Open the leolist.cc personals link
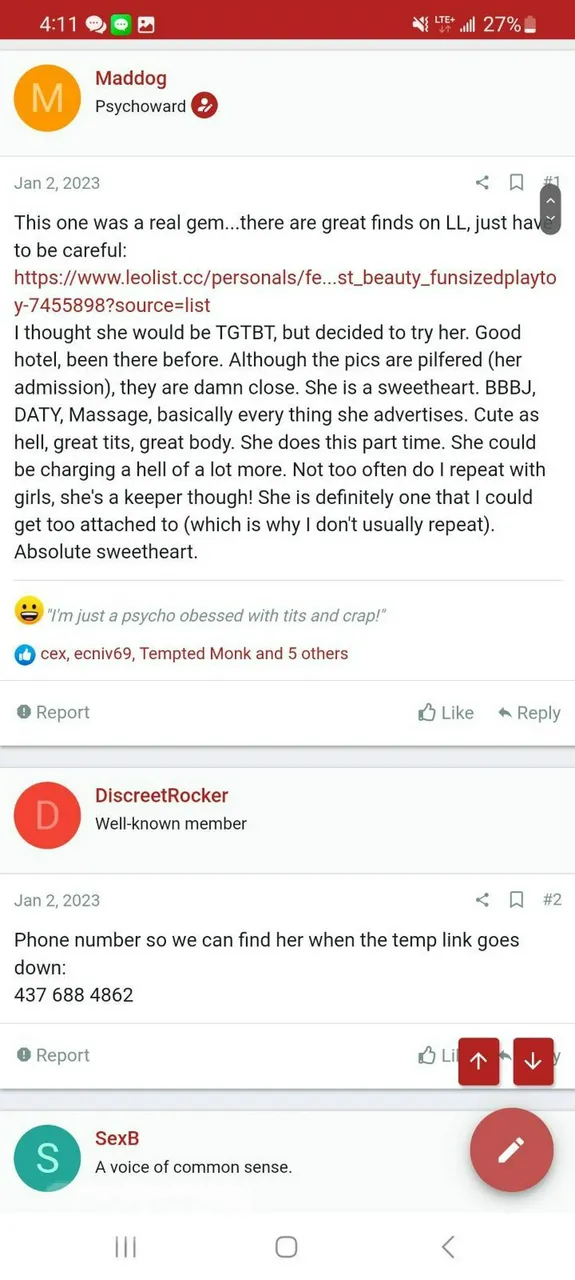The height and width of the screenshot is (1280, 575). [284, 291]
